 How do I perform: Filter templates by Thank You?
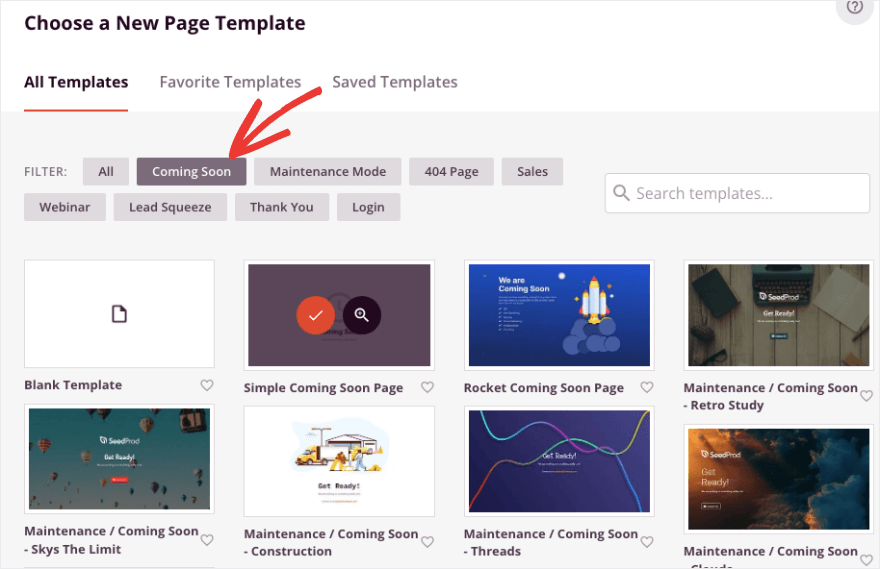click(282, 207)
